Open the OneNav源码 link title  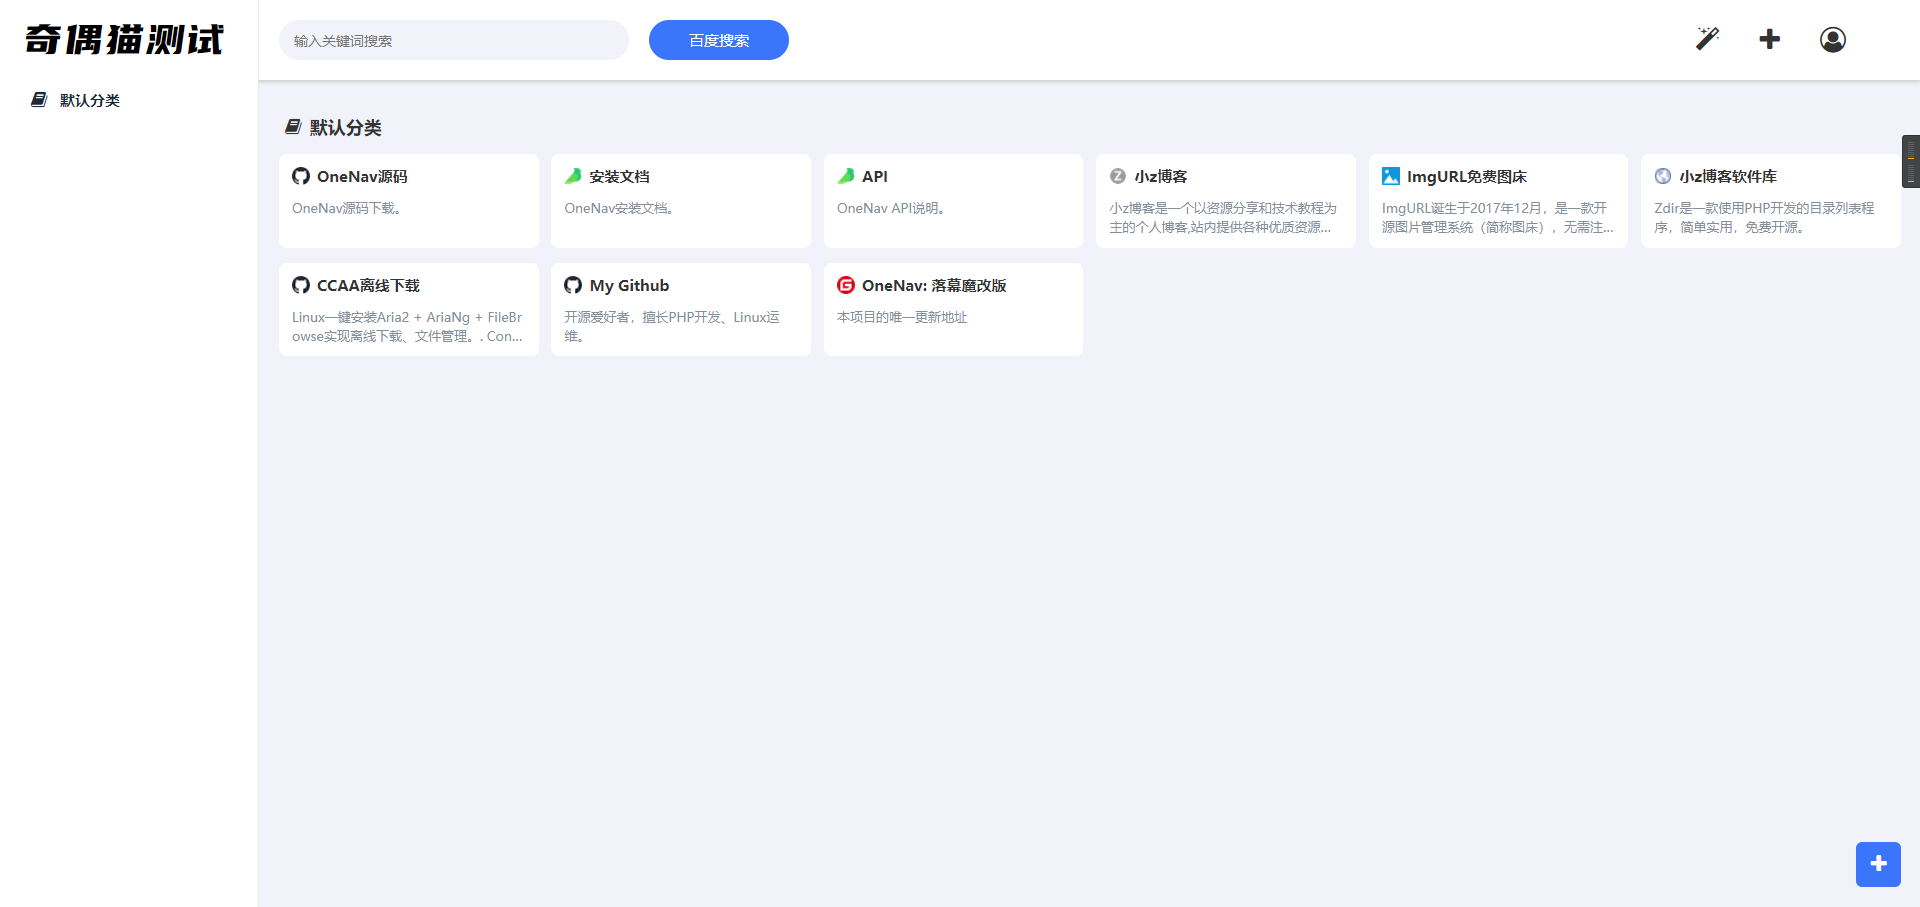[x=362, y=176]
